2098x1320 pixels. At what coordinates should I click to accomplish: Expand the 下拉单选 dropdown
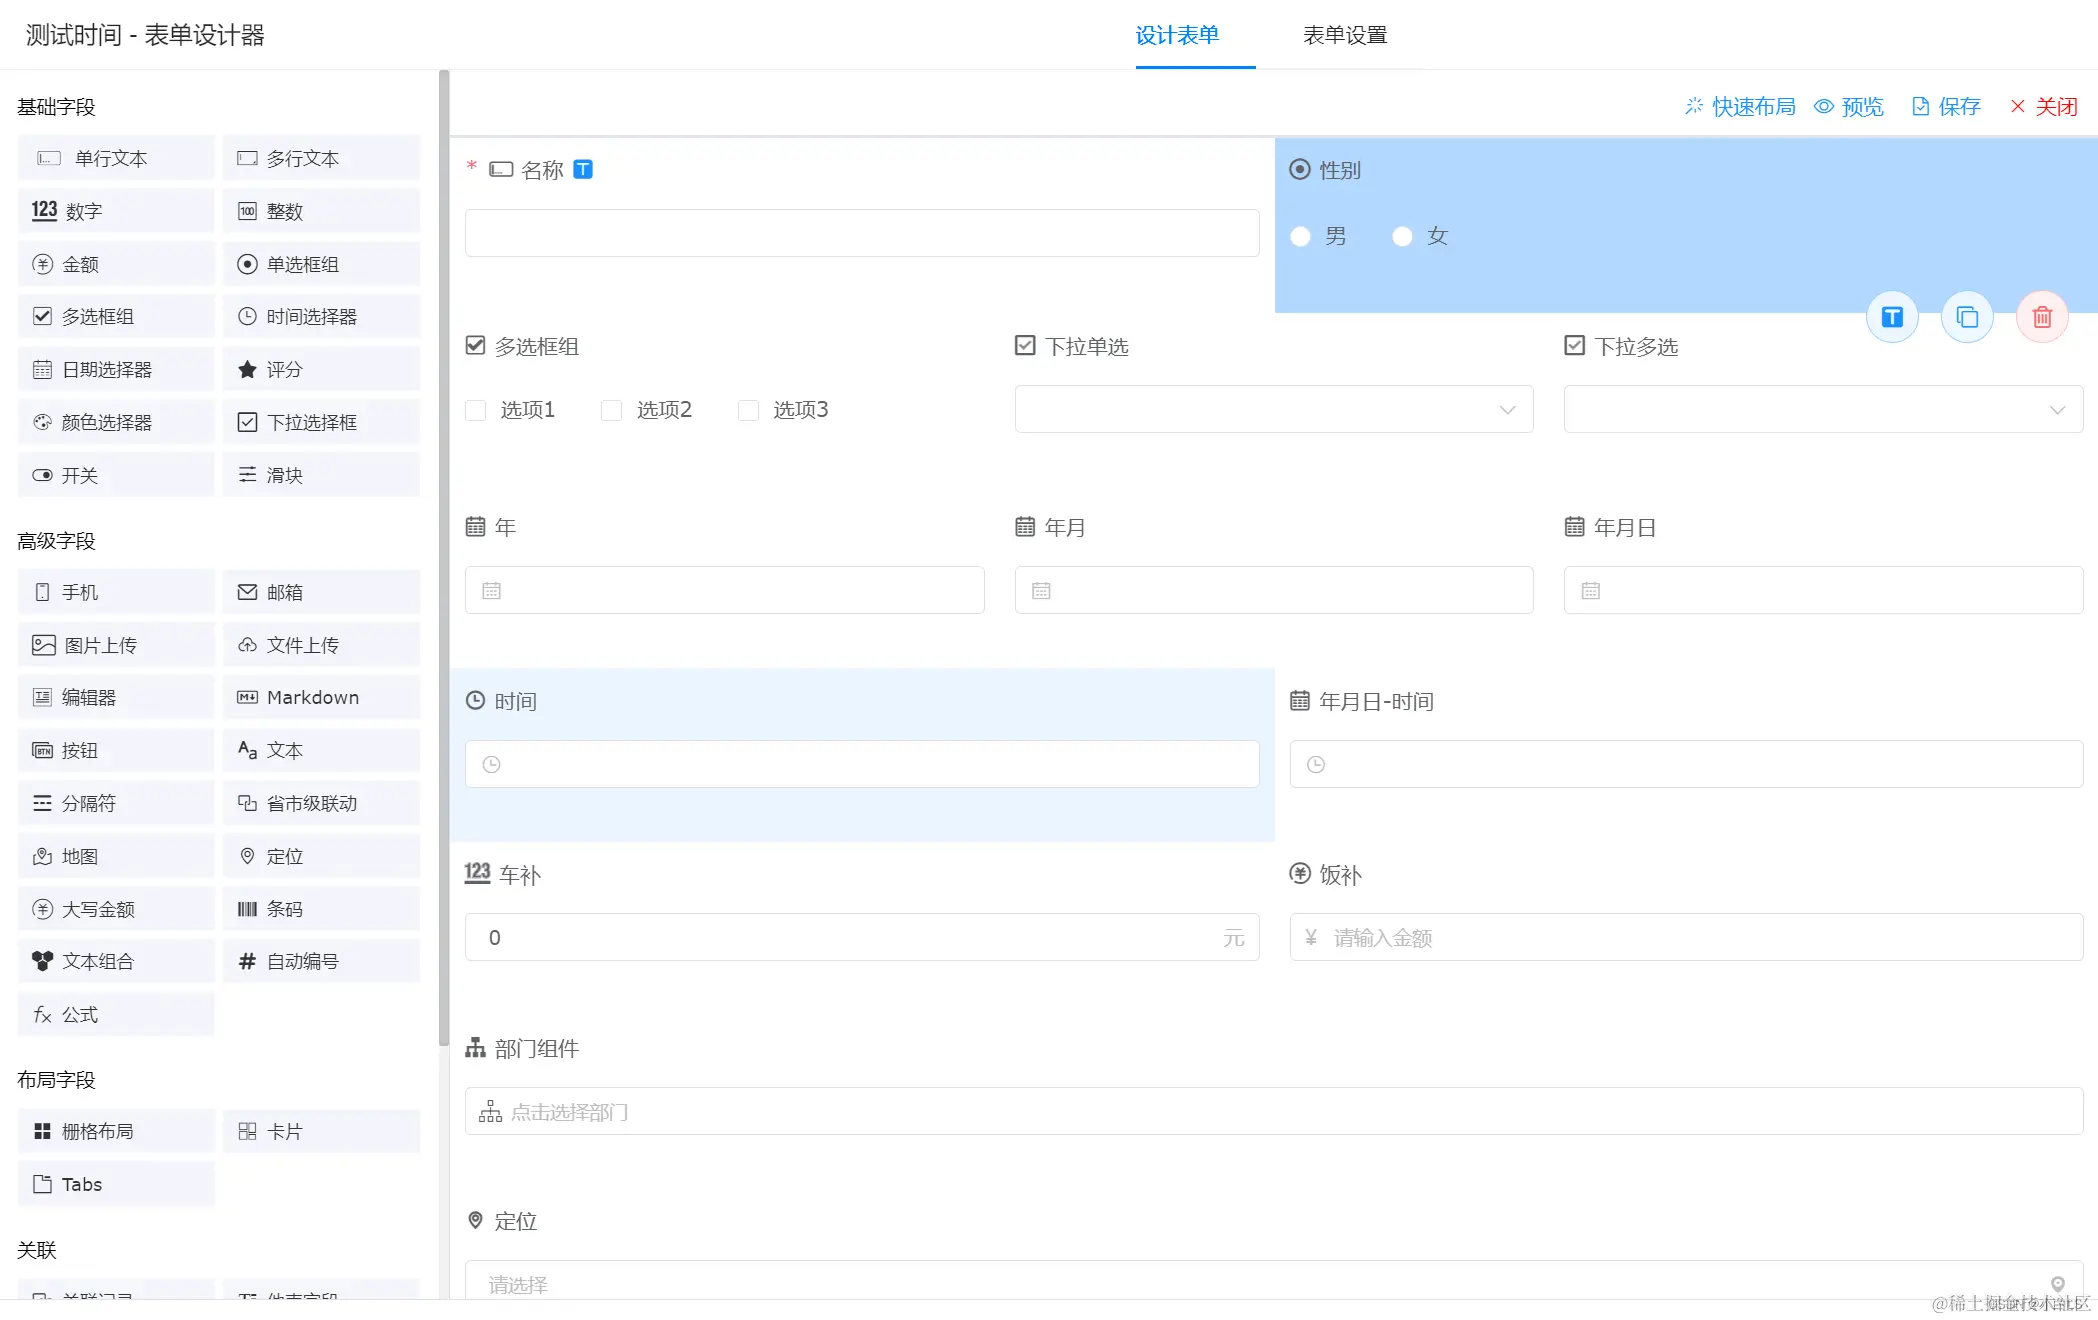click(1273, 409)
